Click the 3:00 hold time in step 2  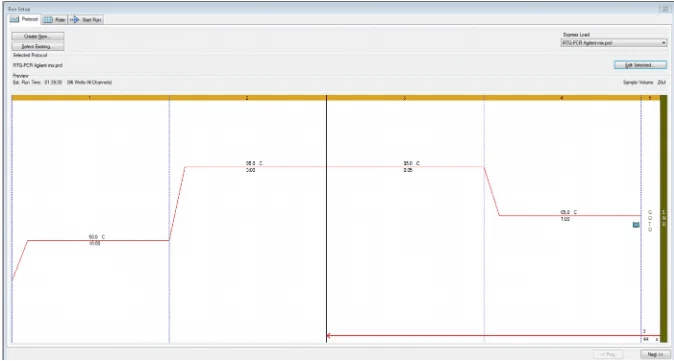pyautogui.click(x=250, y=170)
